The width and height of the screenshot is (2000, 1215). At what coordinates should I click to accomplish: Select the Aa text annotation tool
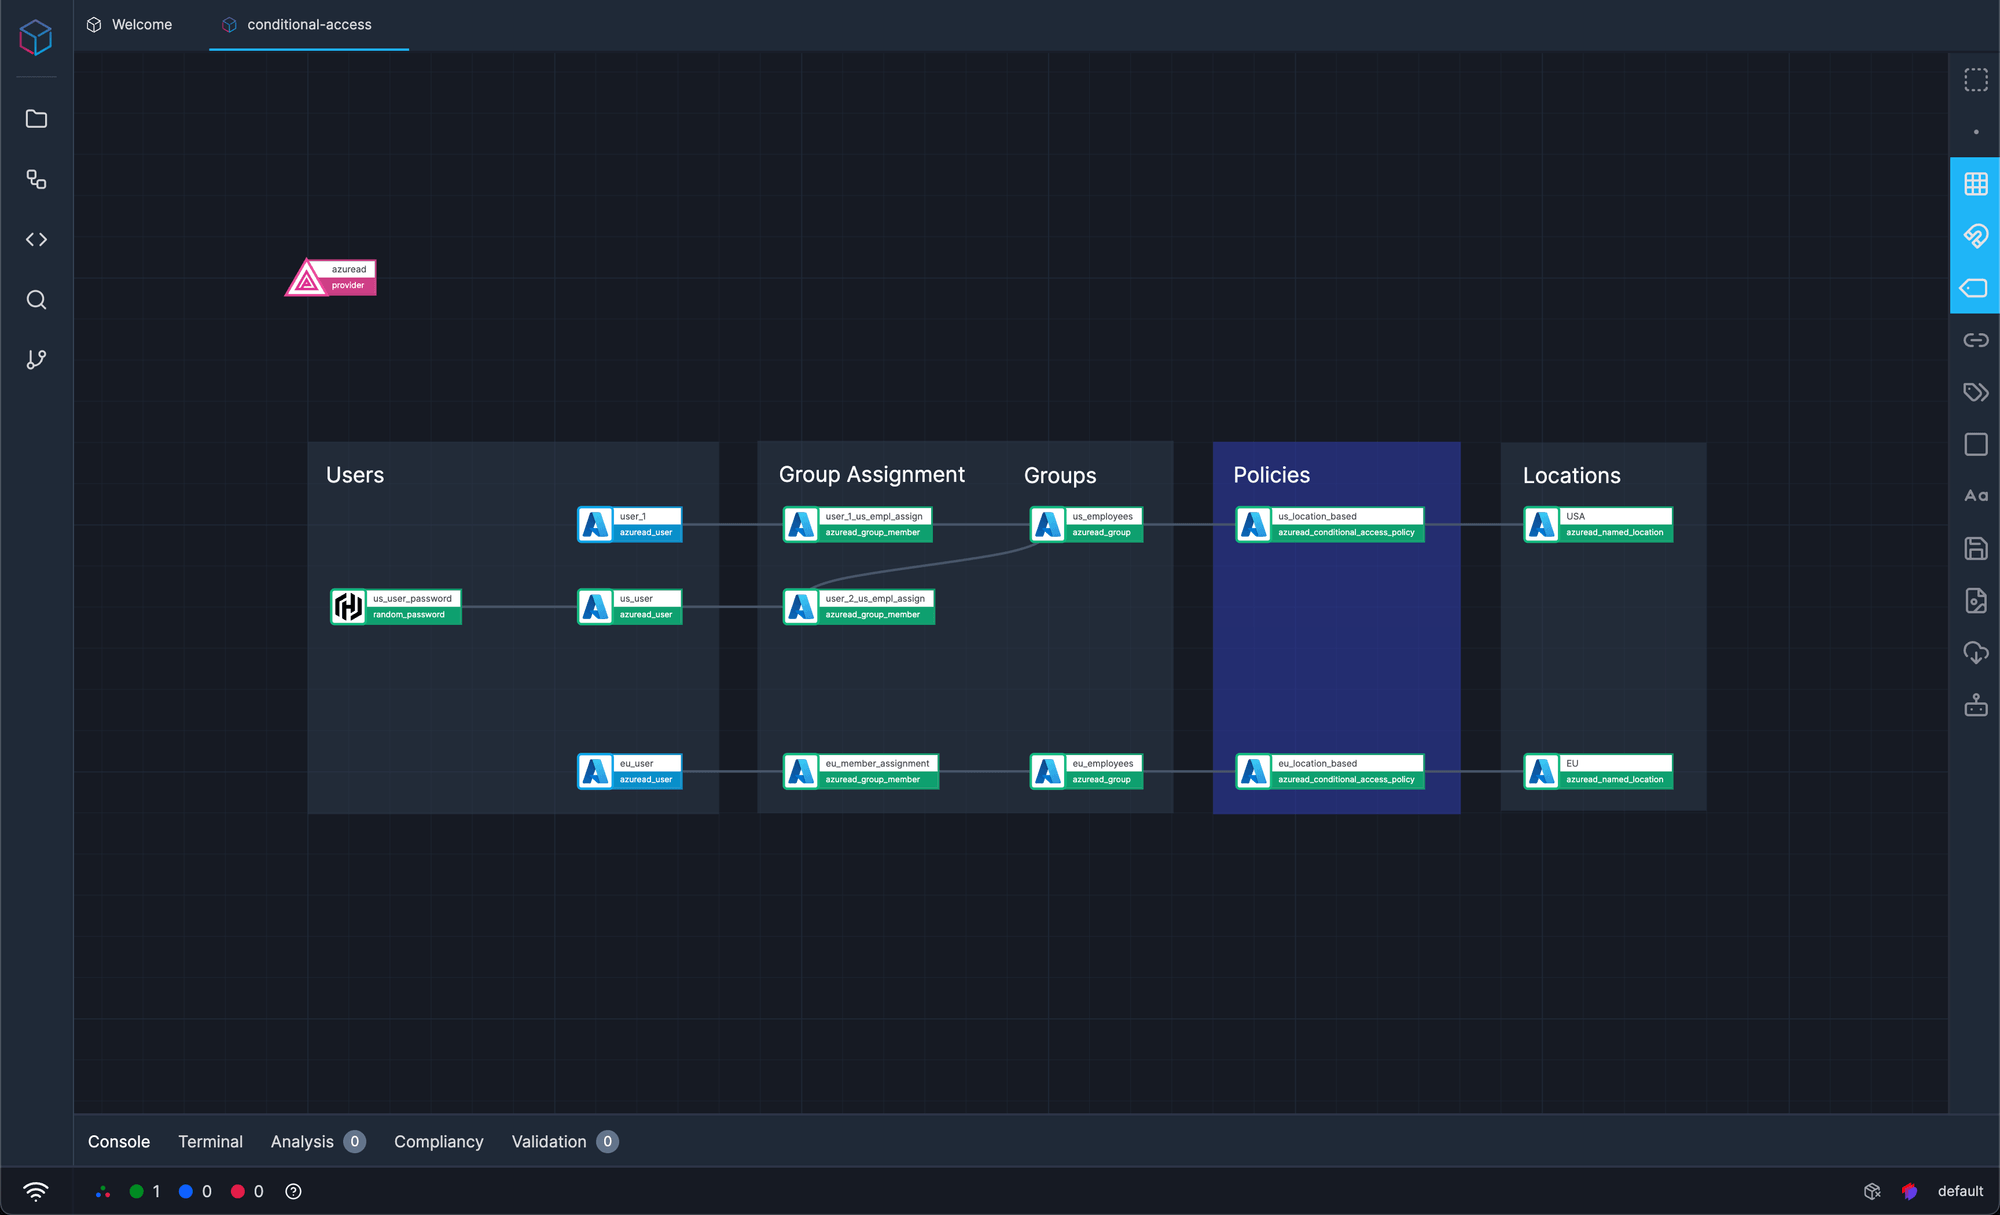tap(1975, 494)
